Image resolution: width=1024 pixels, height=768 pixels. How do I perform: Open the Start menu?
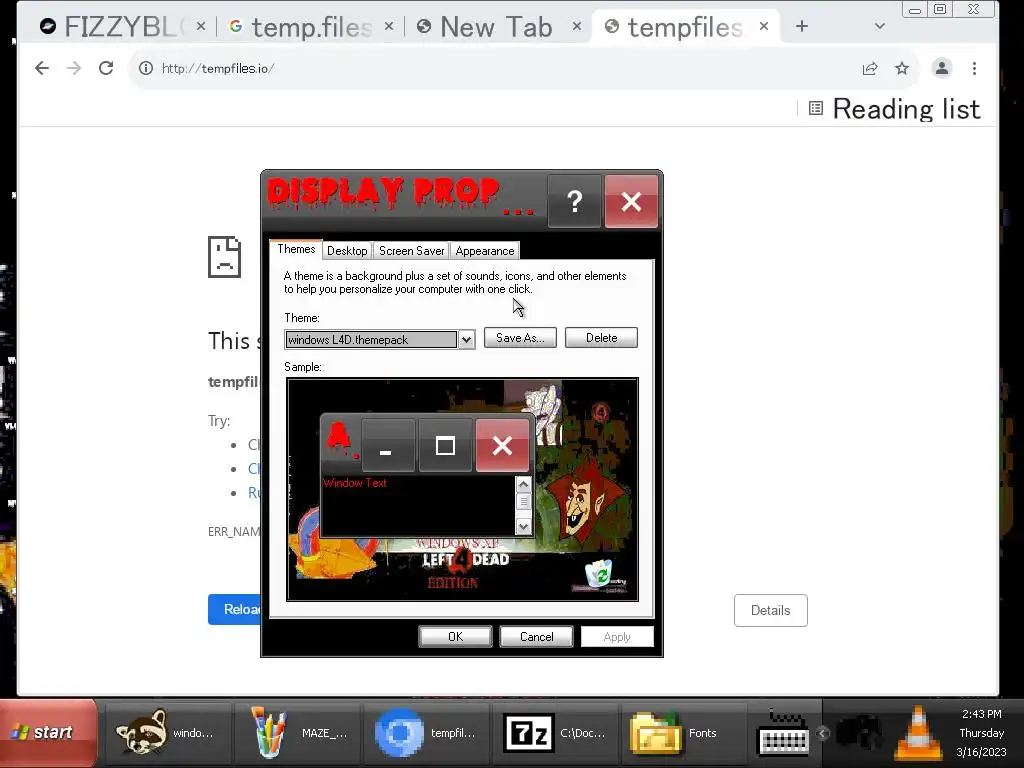click(48, 733)
